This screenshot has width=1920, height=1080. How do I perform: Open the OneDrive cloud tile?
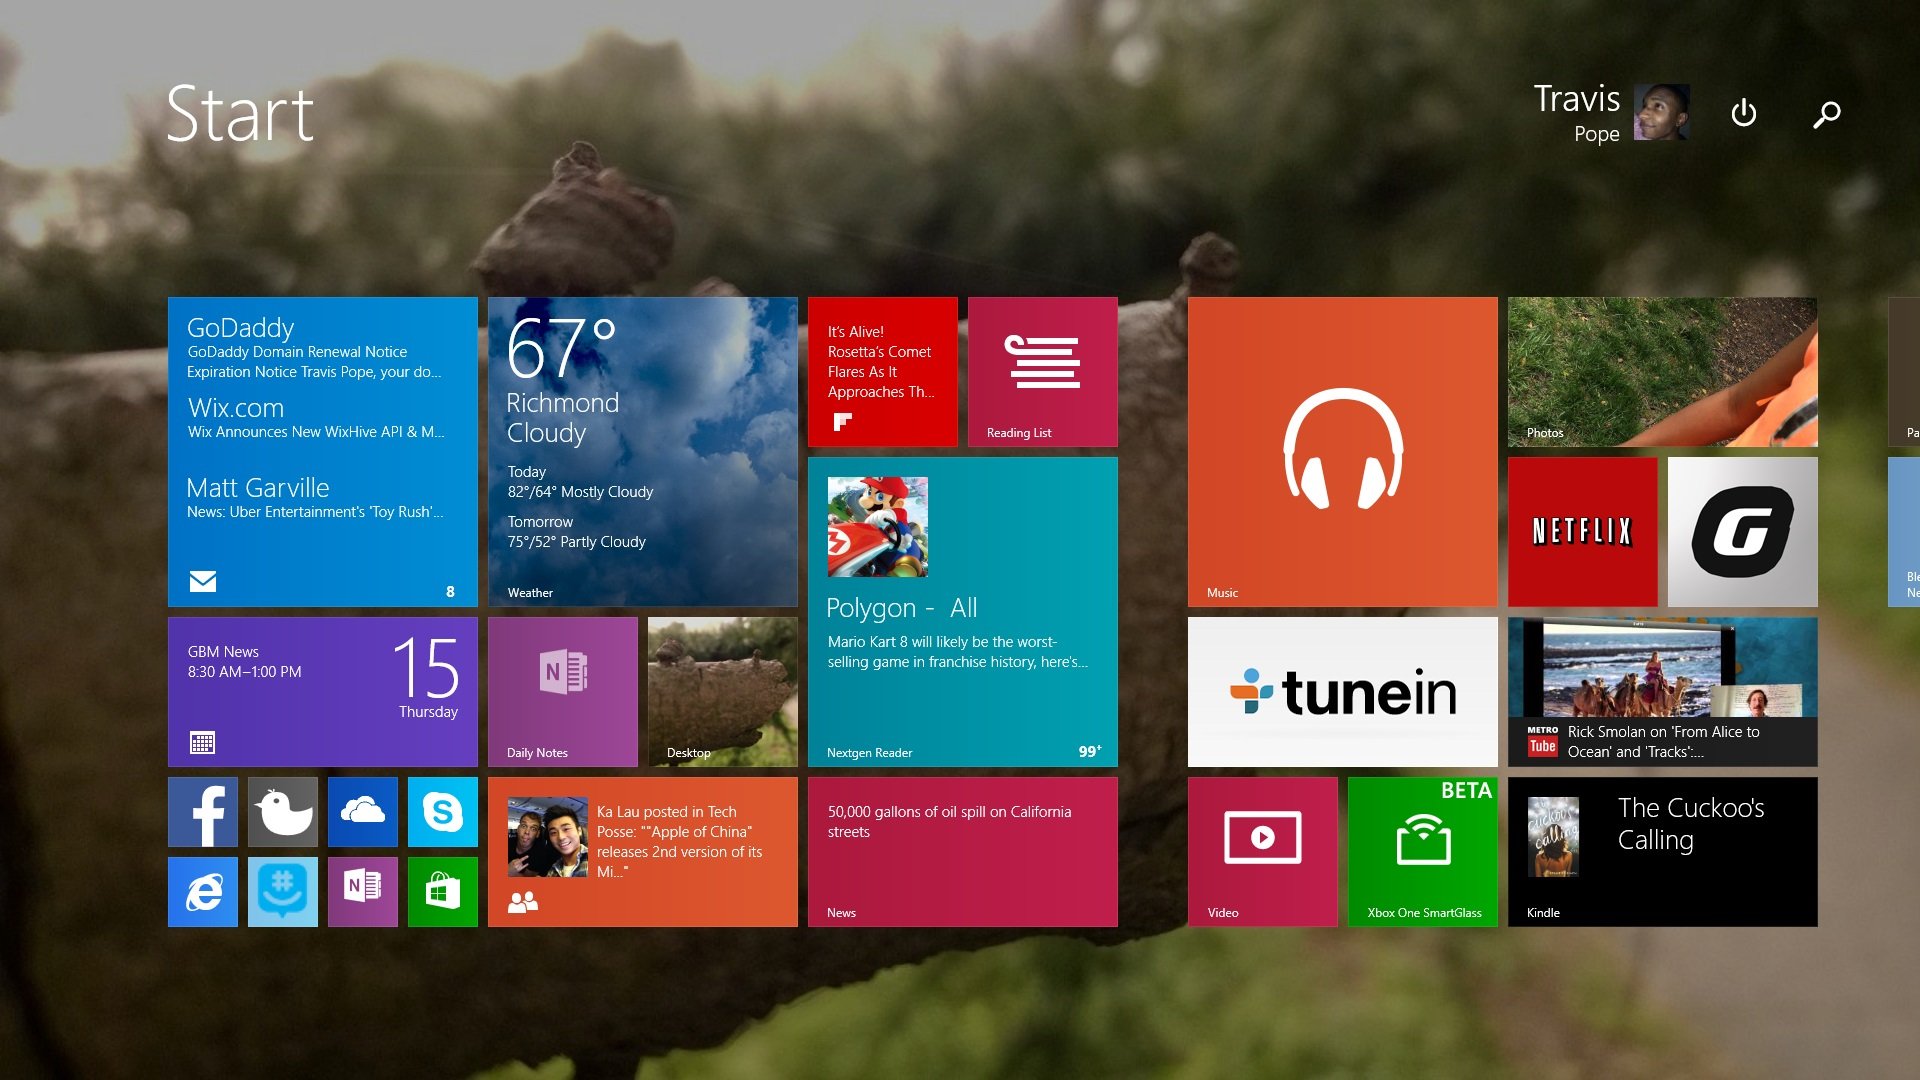tap(362, 812)
